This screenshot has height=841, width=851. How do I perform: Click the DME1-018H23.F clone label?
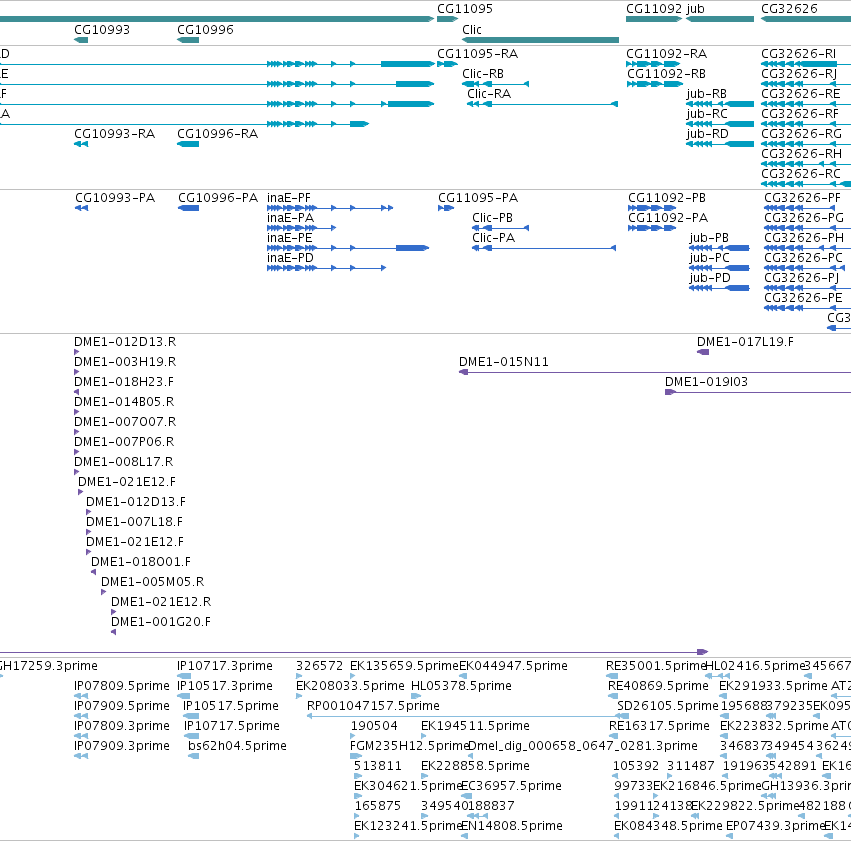pyautogui.click(x=124, y=383)
